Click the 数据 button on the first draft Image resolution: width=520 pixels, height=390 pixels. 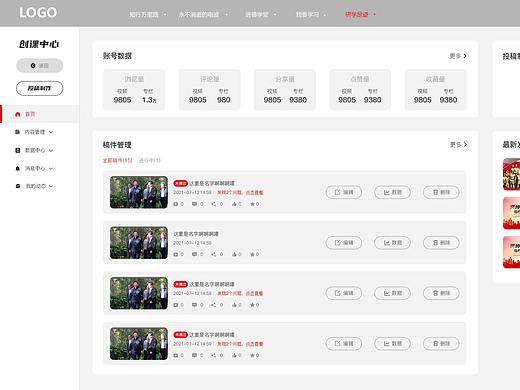(392, 192)
